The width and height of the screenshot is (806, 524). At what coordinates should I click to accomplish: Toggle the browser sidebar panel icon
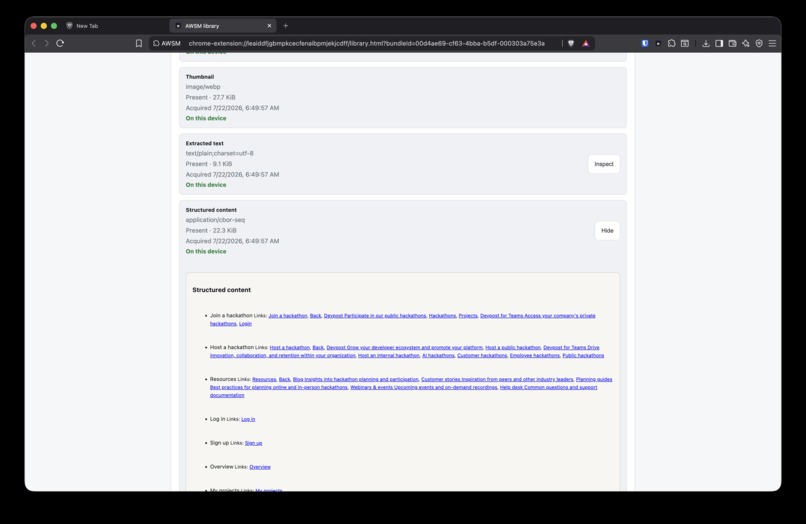pos(719,43)
